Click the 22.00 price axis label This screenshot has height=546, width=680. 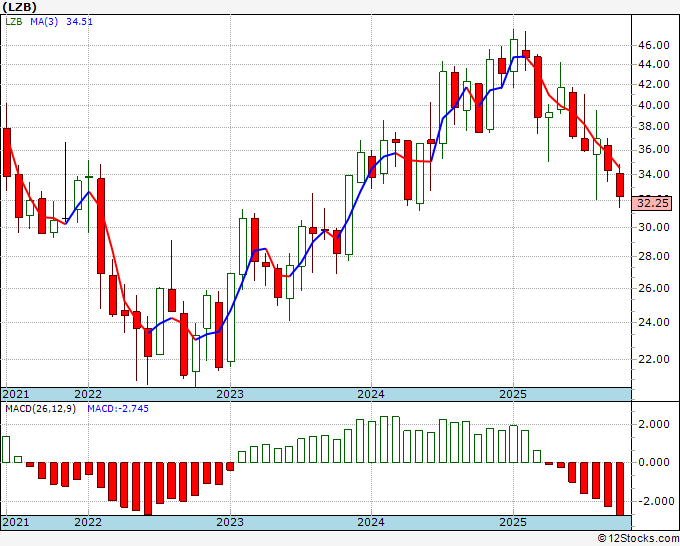[x=653, y=359]
